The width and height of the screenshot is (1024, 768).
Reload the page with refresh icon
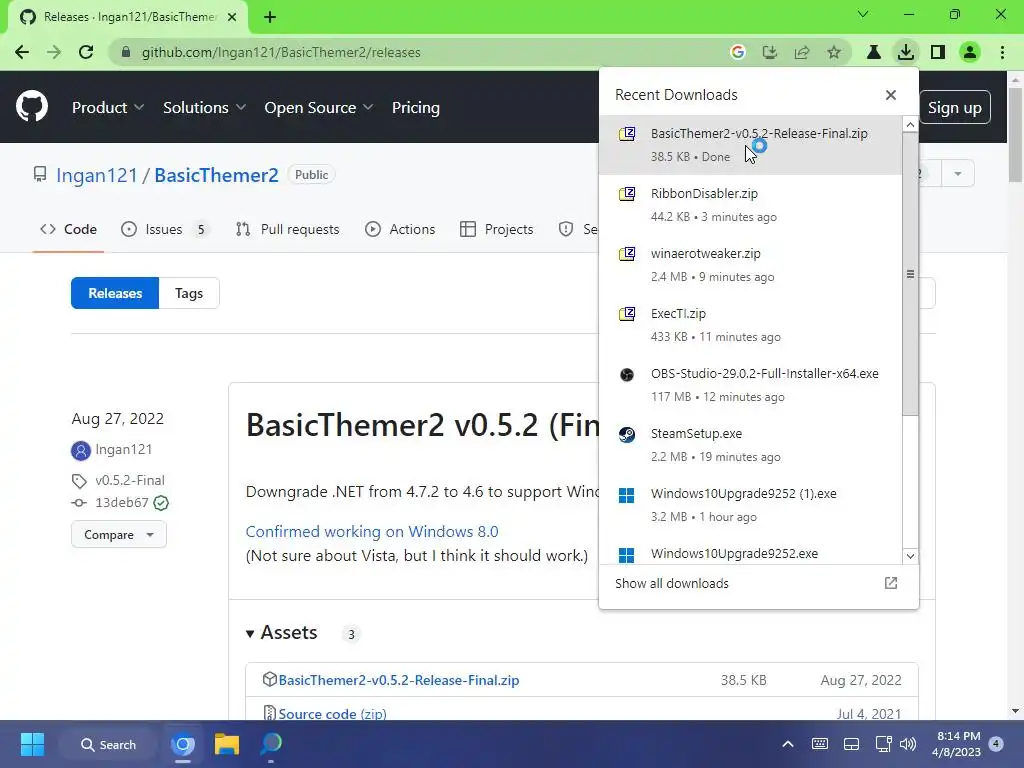pyautogui.click(x=86, y=52)
